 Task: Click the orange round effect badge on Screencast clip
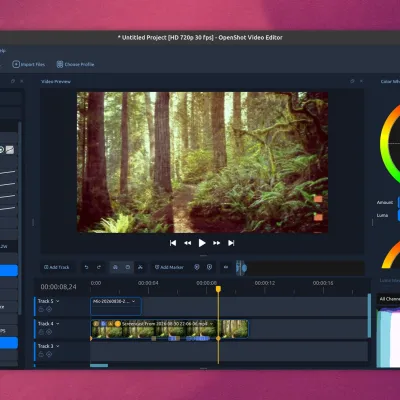118,324
